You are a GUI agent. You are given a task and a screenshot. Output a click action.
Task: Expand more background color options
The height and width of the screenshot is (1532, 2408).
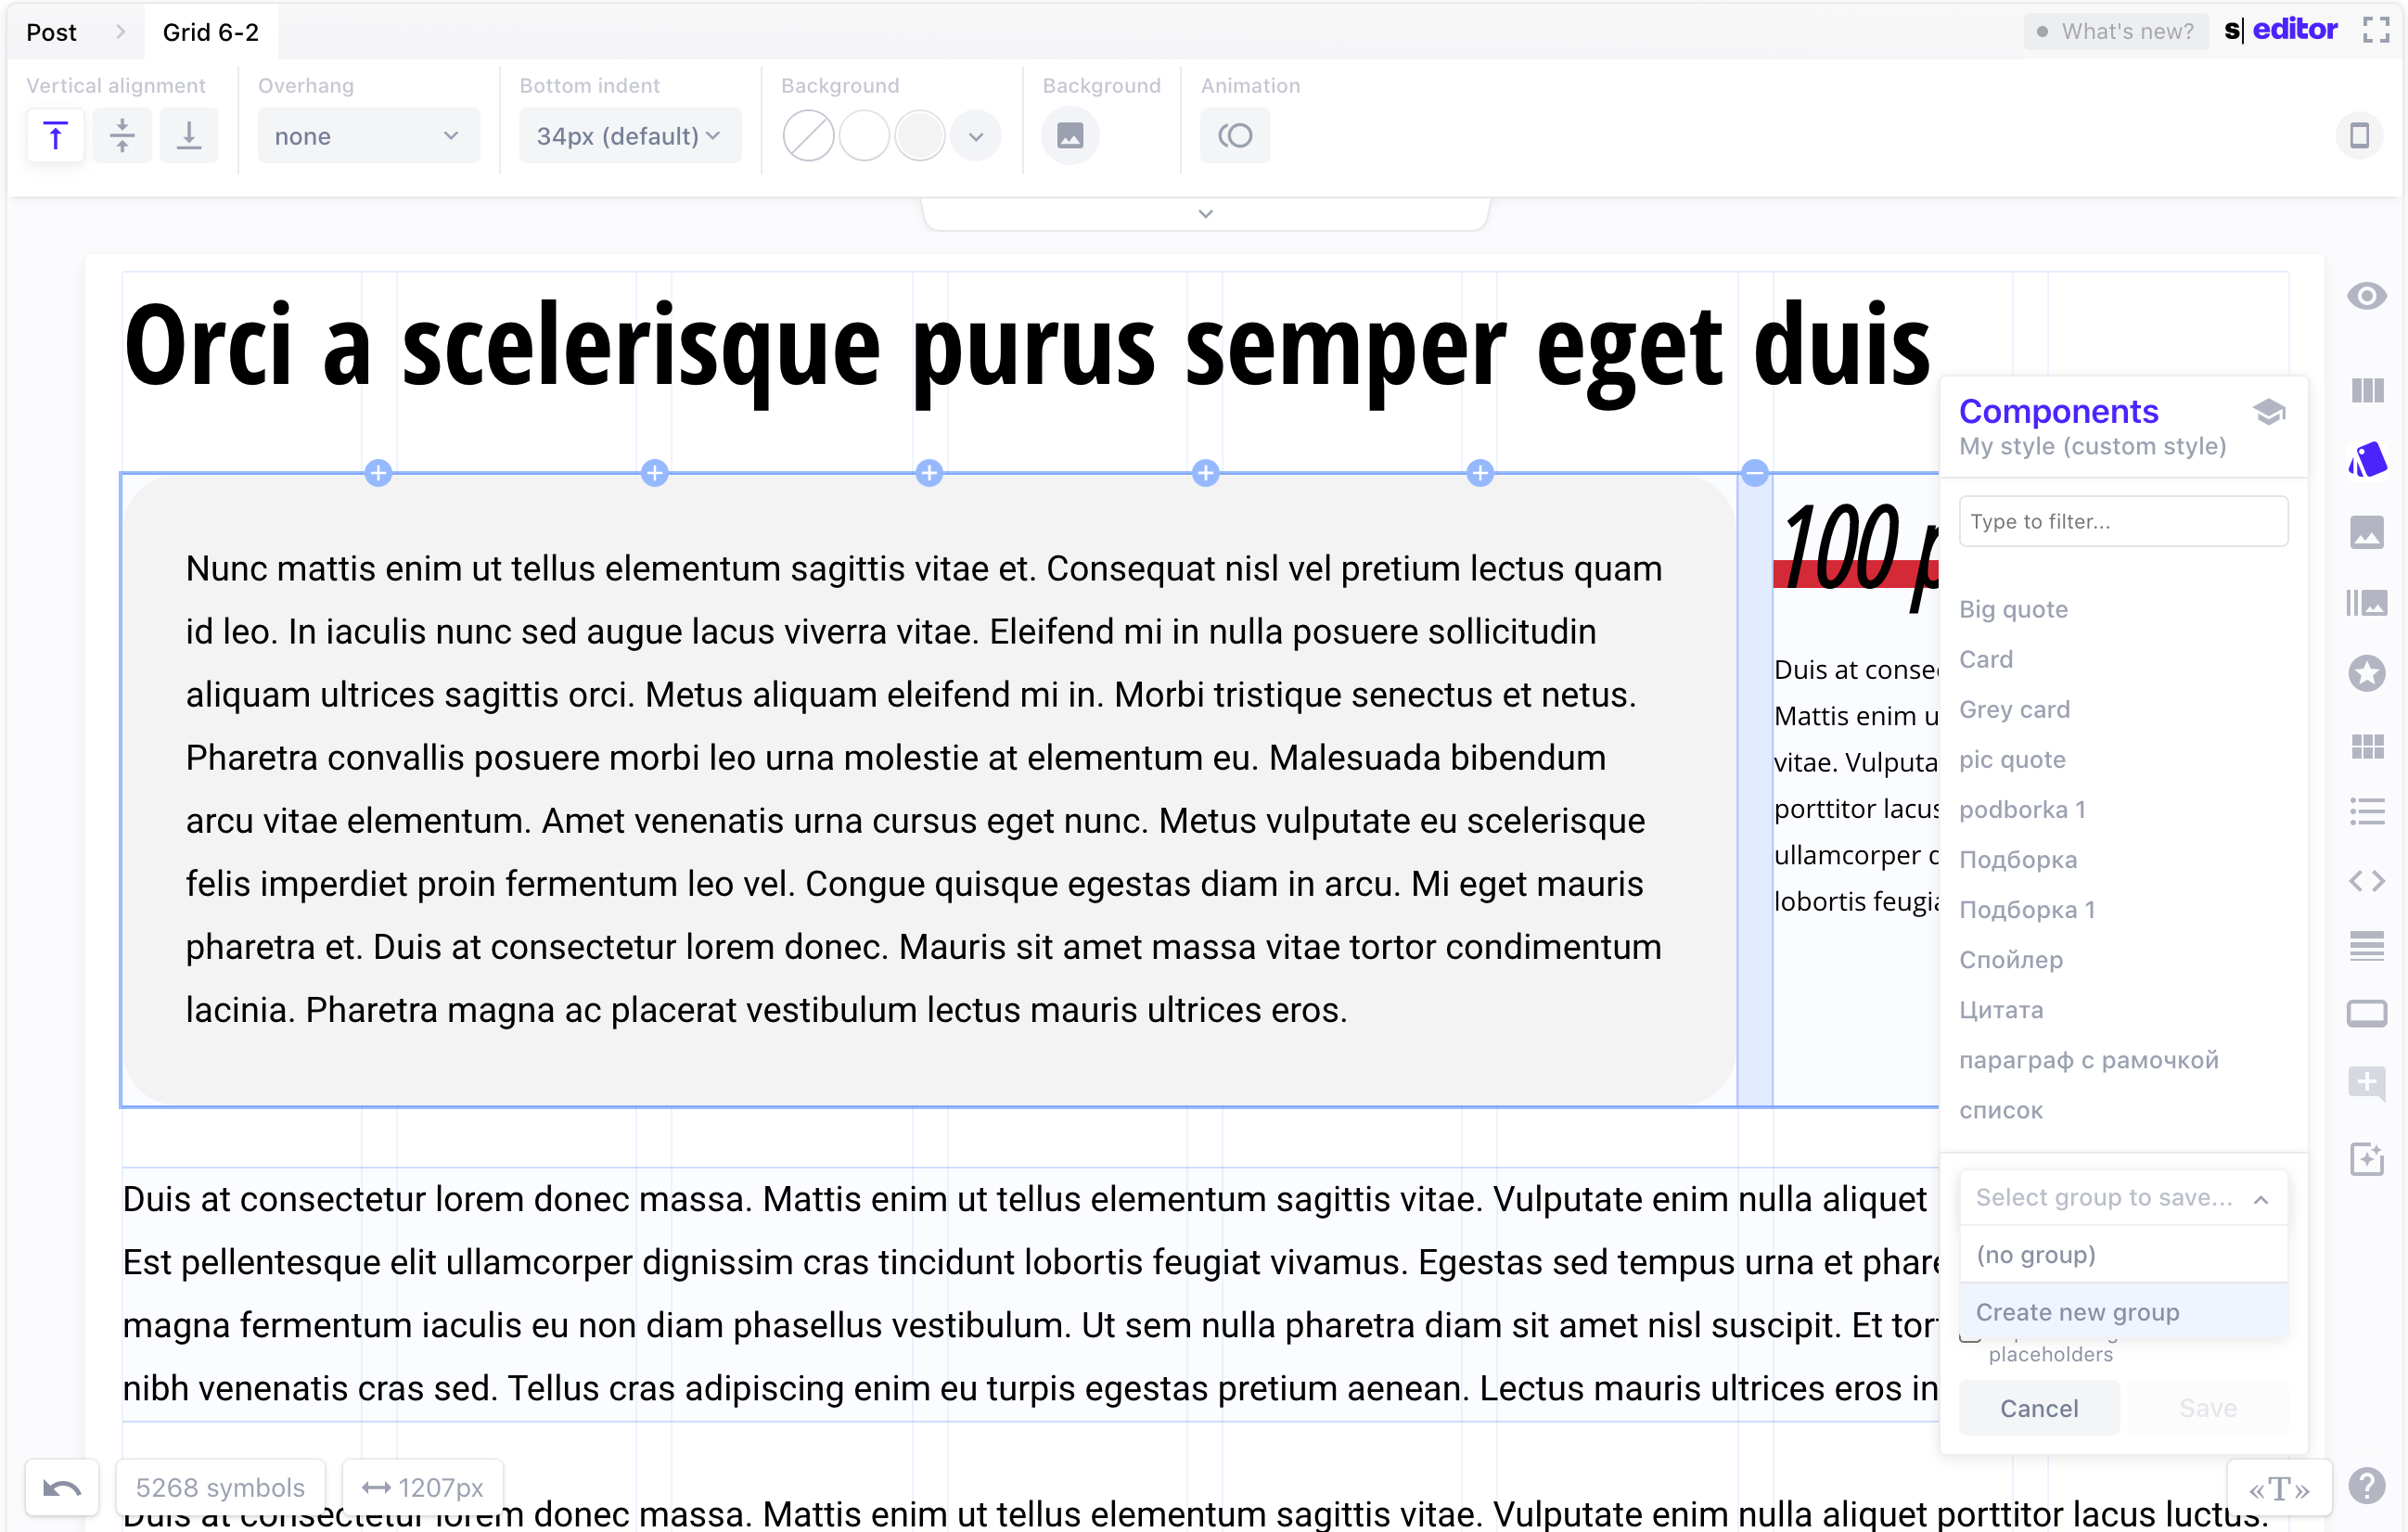pyautogui.click(x=976, y=136)
